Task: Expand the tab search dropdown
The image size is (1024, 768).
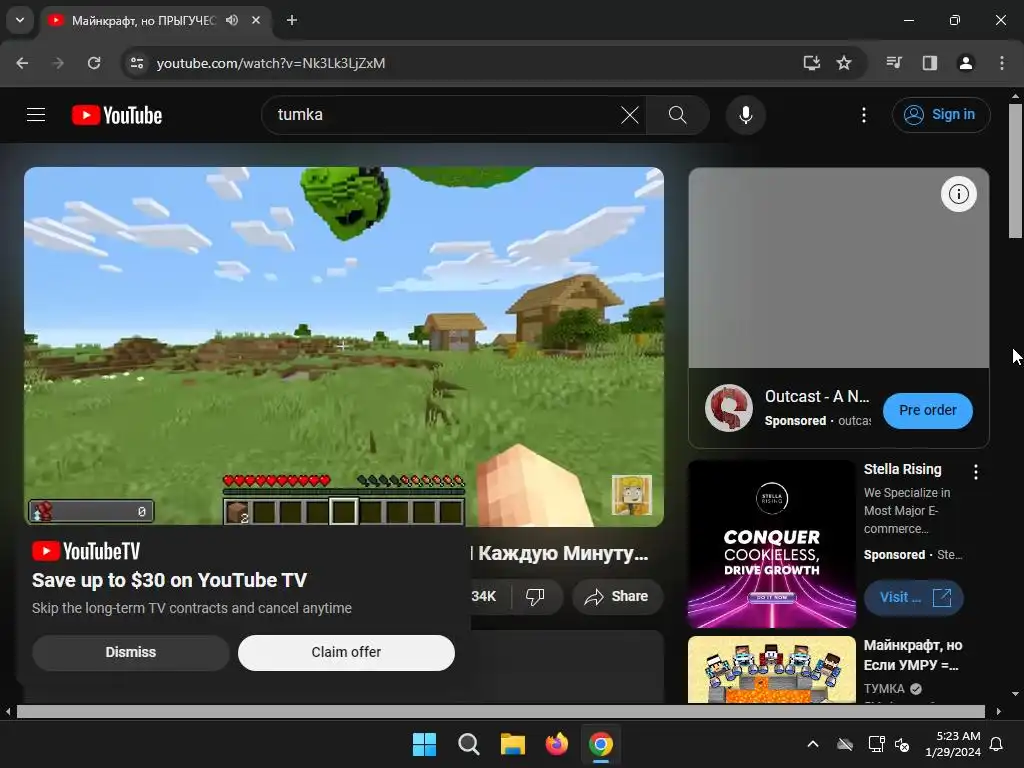Action: point(20,20)
